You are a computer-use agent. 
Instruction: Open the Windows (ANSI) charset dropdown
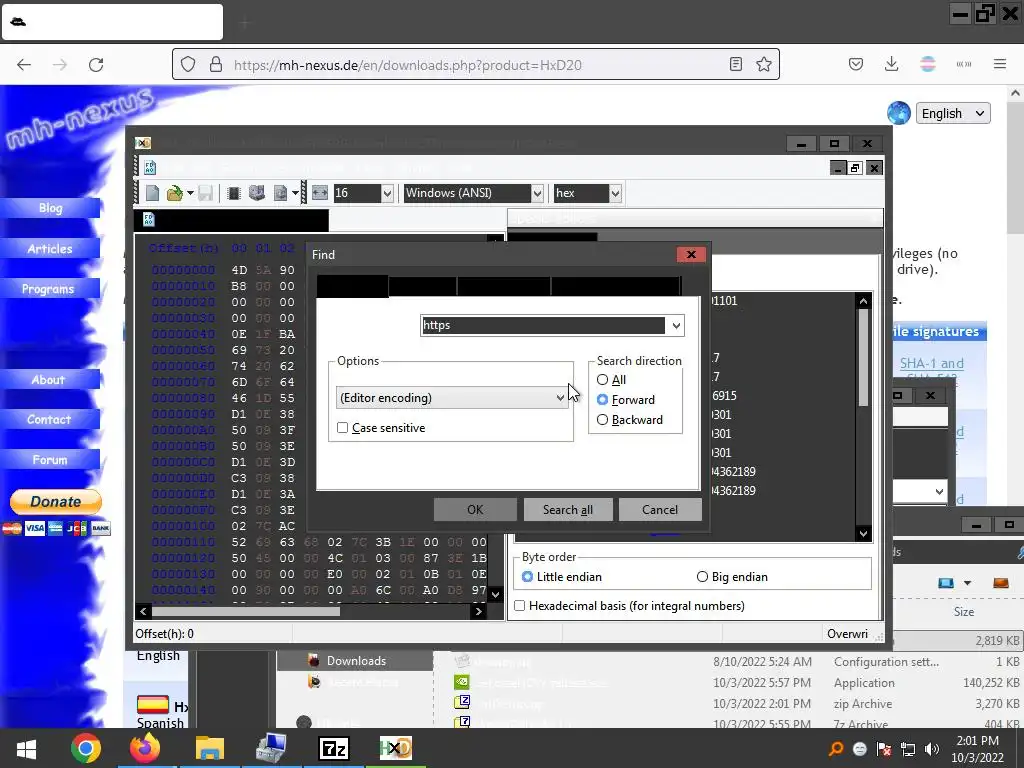click(x=537, y=193)
